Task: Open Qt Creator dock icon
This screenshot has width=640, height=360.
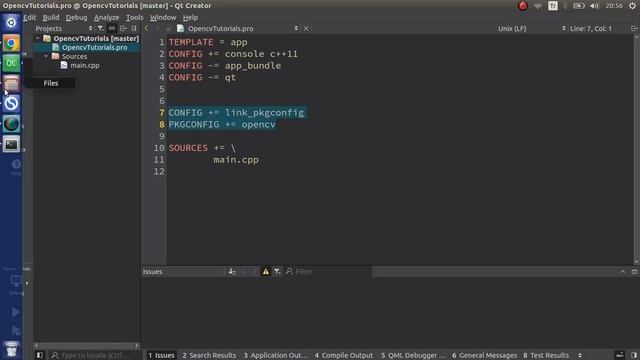Action: (11, 63)
